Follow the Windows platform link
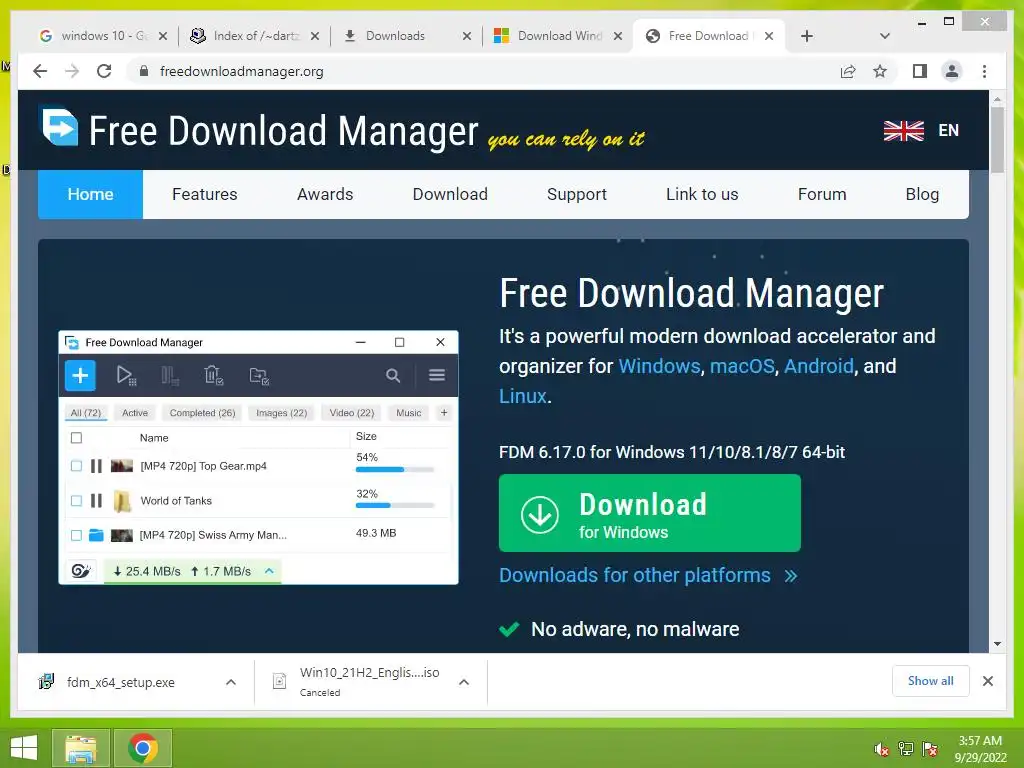This screenshot has height=768, width=1024. [x=659, y=366]
